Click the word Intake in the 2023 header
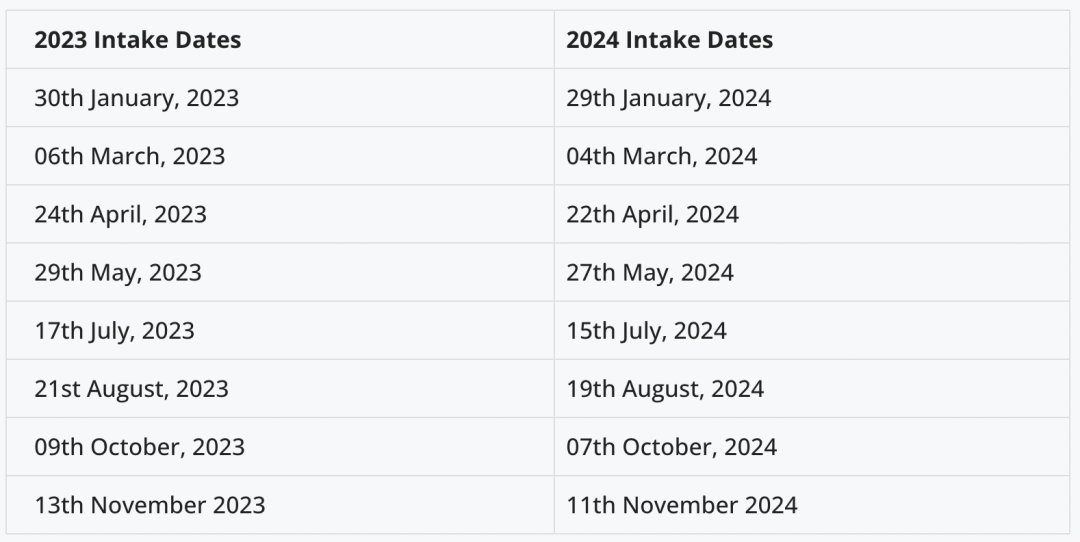Screen dimensions: 1080x542 pyautogui.click(x=128, y=40)
